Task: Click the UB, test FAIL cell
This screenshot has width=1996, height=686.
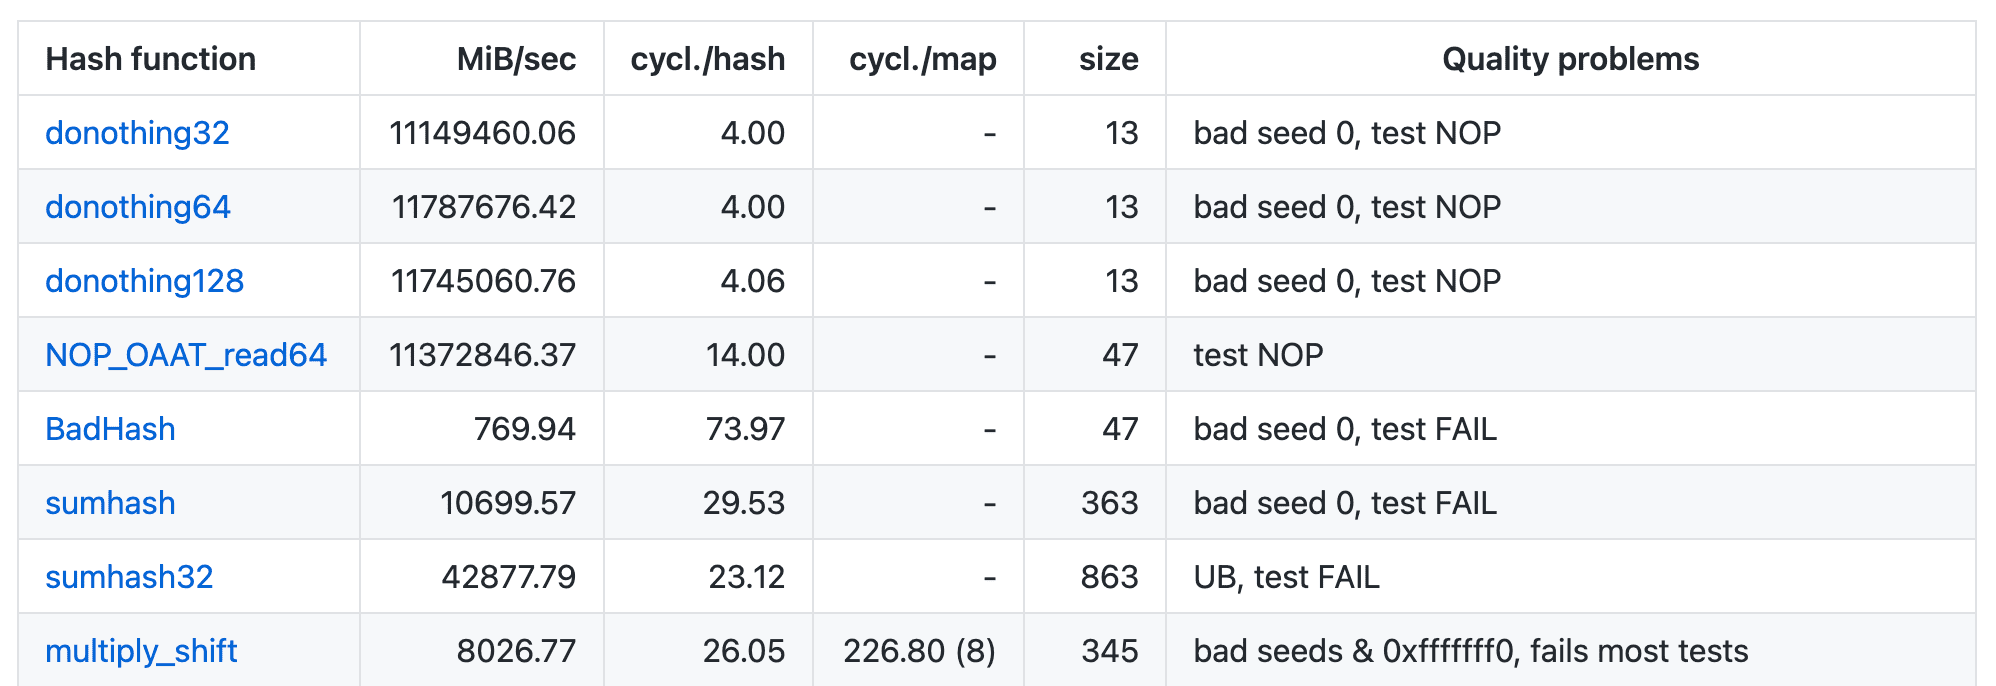Action: coord(1286,577)
